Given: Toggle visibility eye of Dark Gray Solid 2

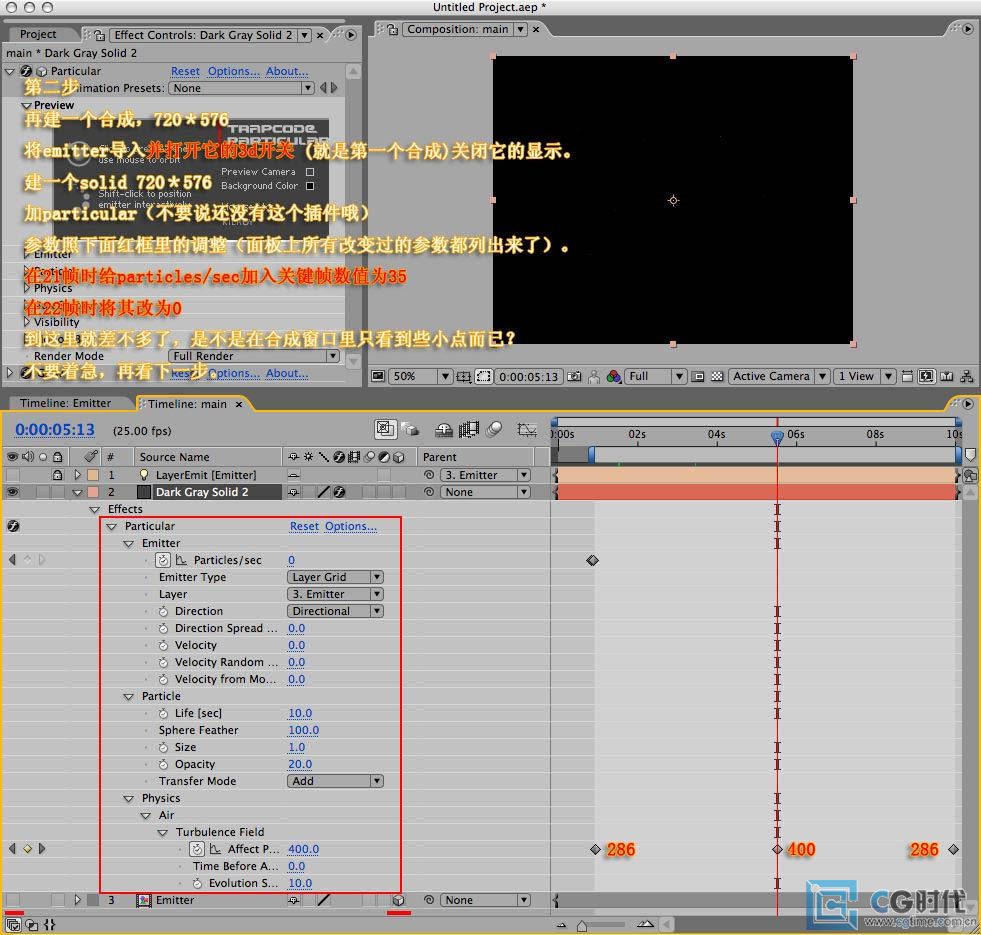Looking at the screenshot, I should tap(12, 492).
